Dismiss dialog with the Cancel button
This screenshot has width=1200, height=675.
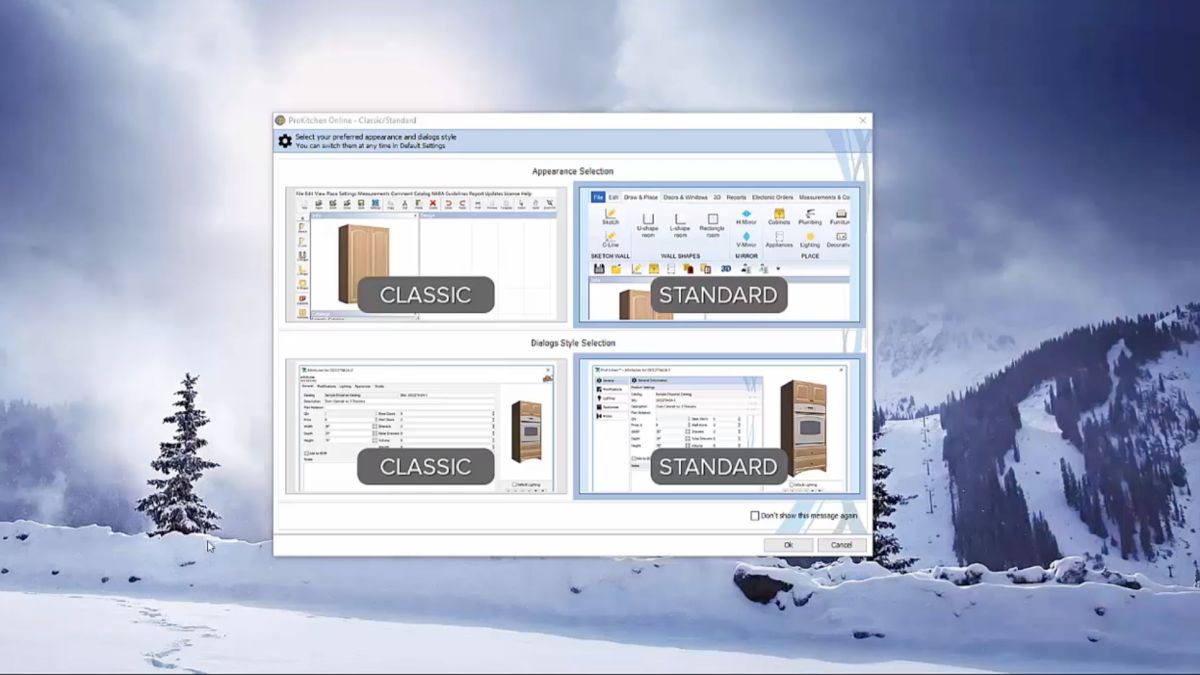(842, 545)
